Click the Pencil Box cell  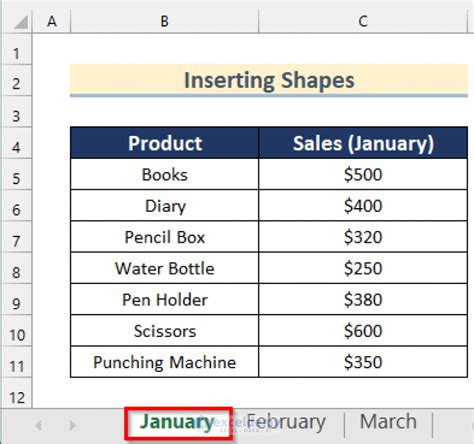coord(165,237)
